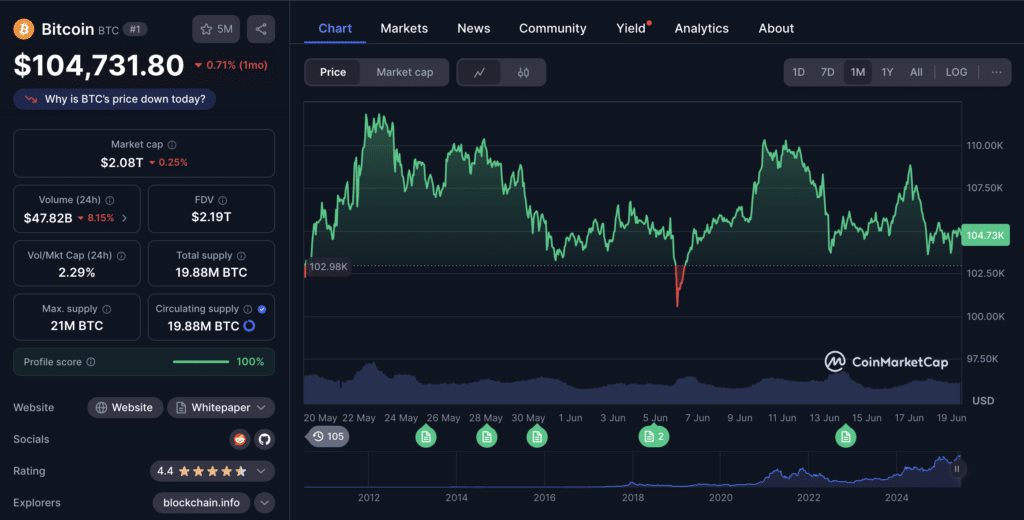
Task: Select the Market cap chart toggle
Action: click(x=404, y=73)
